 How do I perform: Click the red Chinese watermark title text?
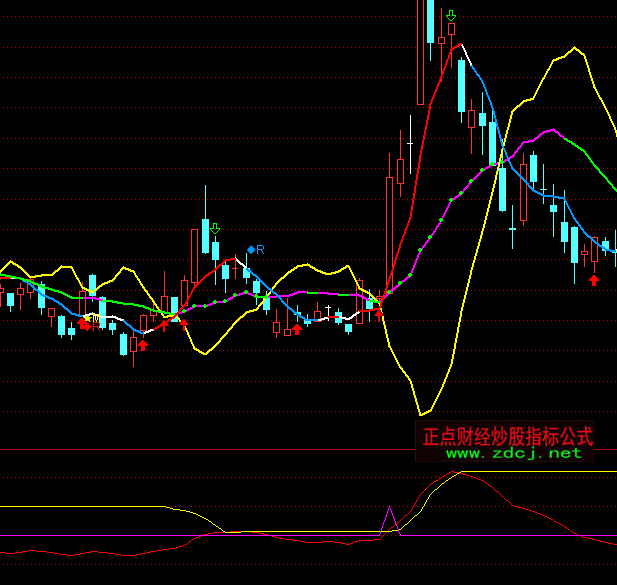508,436
